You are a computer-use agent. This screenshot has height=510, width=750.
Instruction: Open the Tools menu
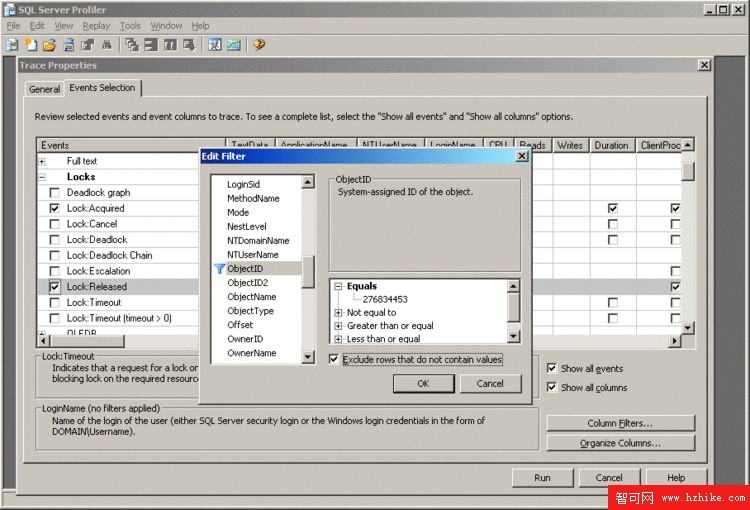coord(130,26)
